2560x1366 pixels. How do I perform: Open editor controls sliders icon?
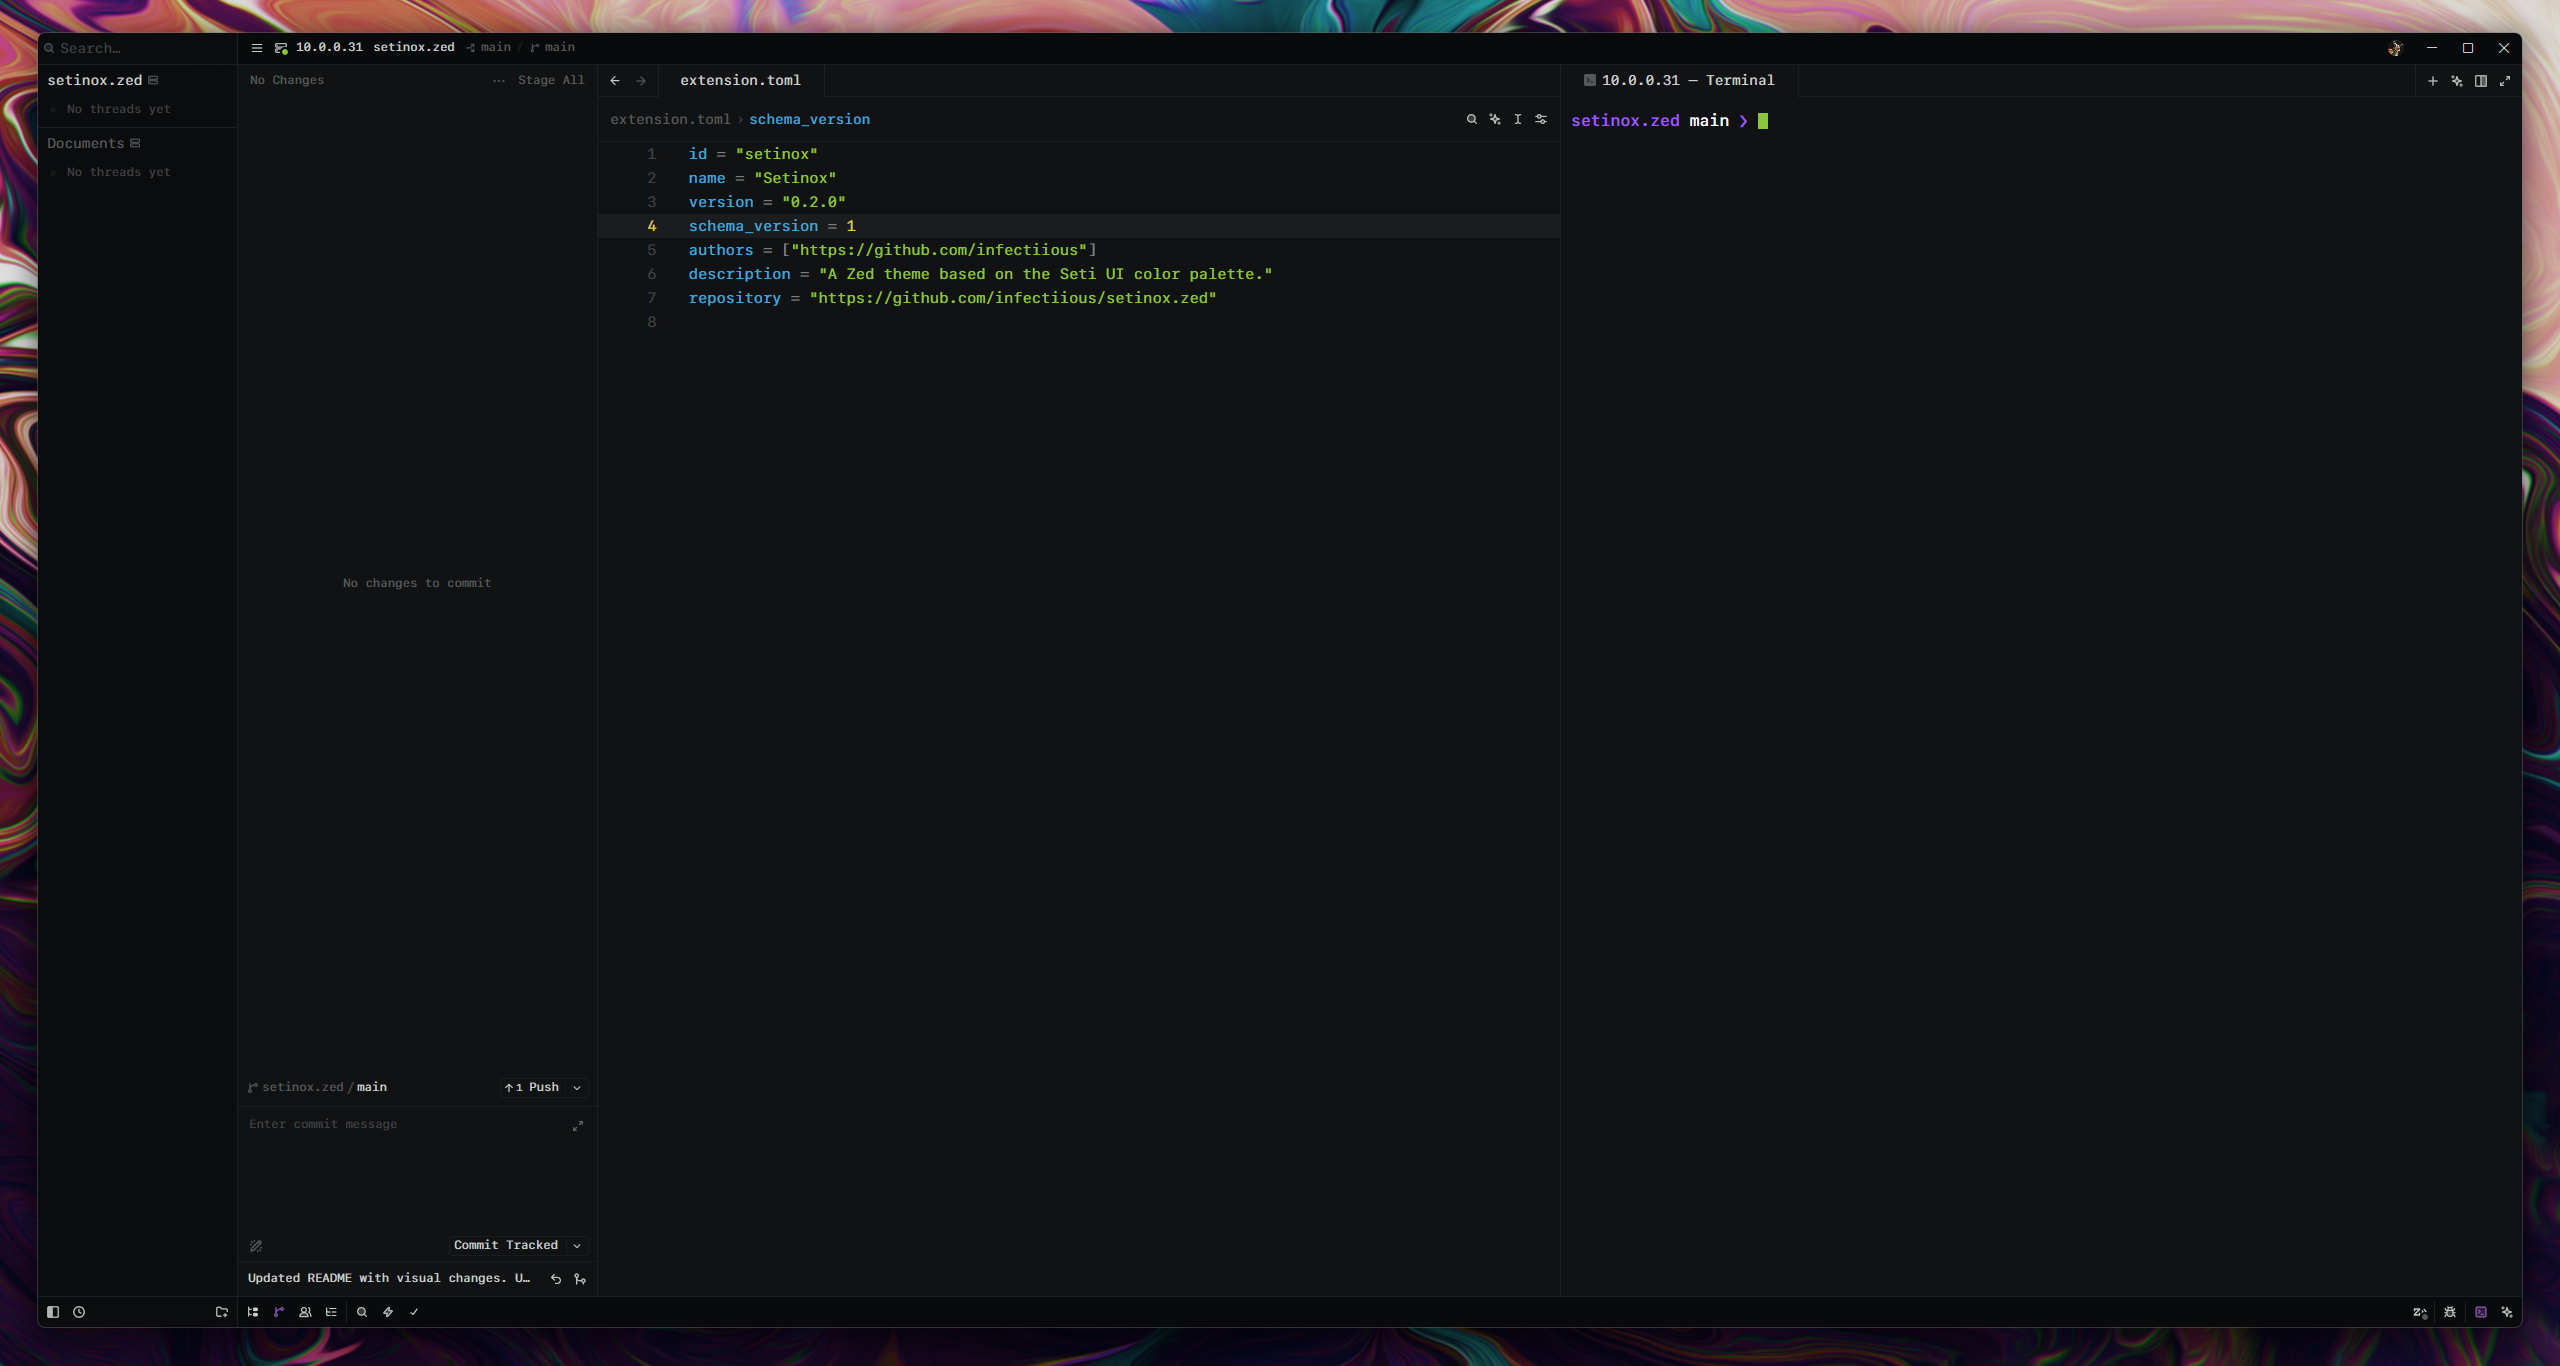point(1541,119)
